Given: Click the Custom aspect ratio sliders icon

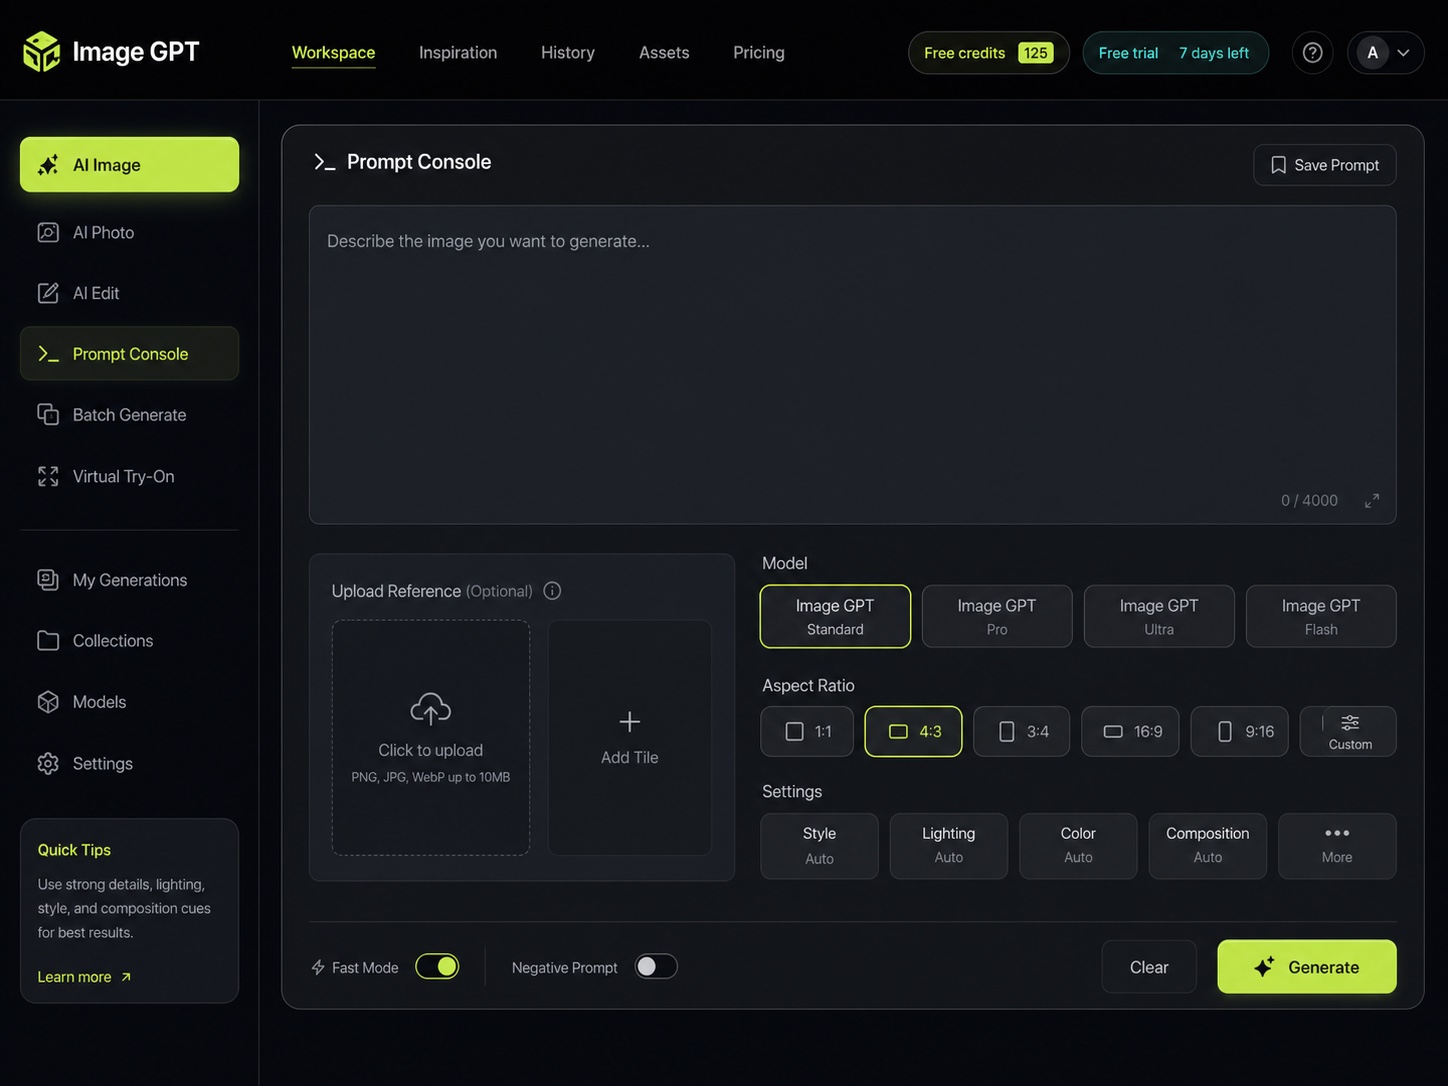Looking at the screenshot, I should [x=1350, y=722].
